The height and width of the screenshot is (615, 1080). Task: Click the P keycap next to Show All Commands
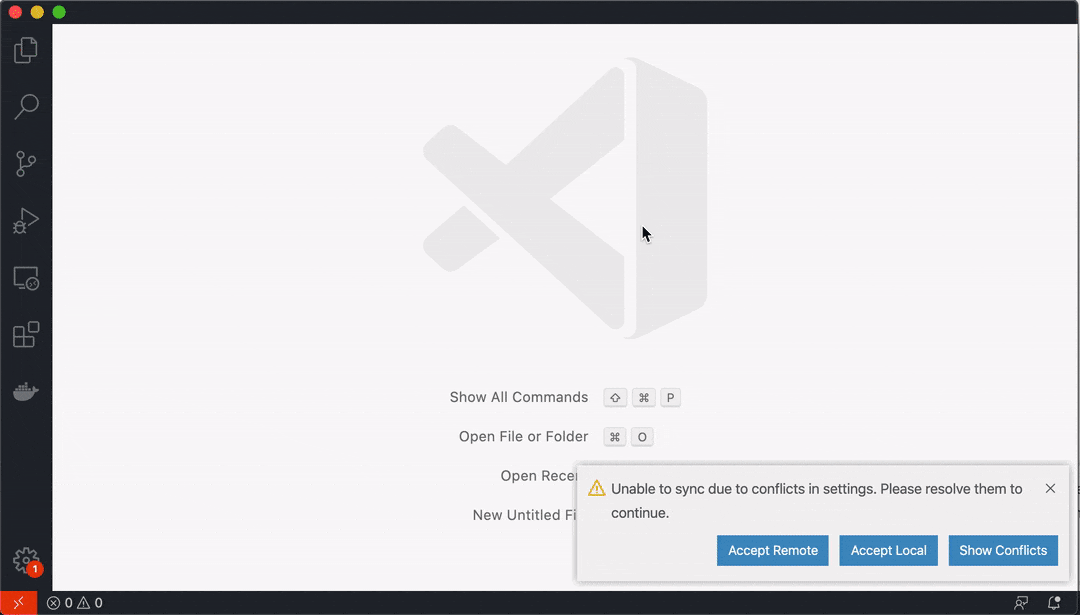(670, 397)
